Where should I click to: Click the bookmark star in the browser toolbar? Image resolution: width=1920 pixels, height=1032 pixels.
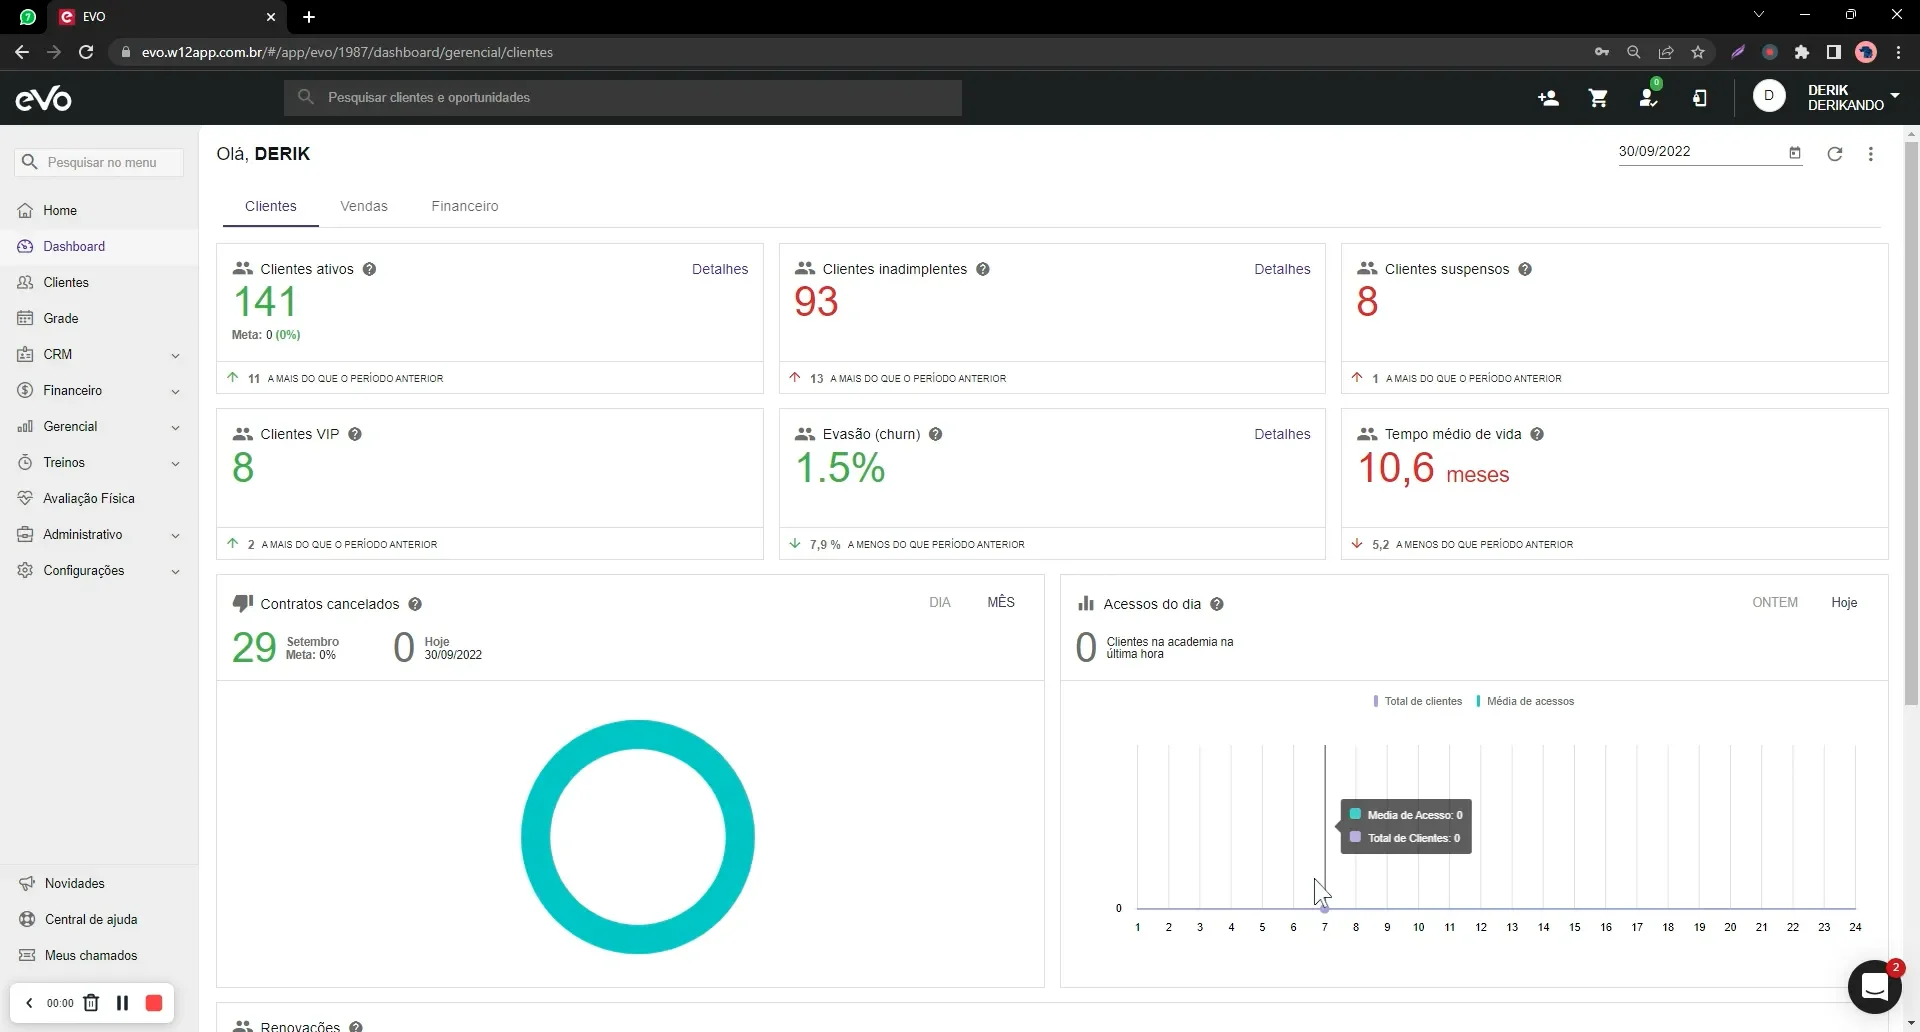[x=1698, y=52]
